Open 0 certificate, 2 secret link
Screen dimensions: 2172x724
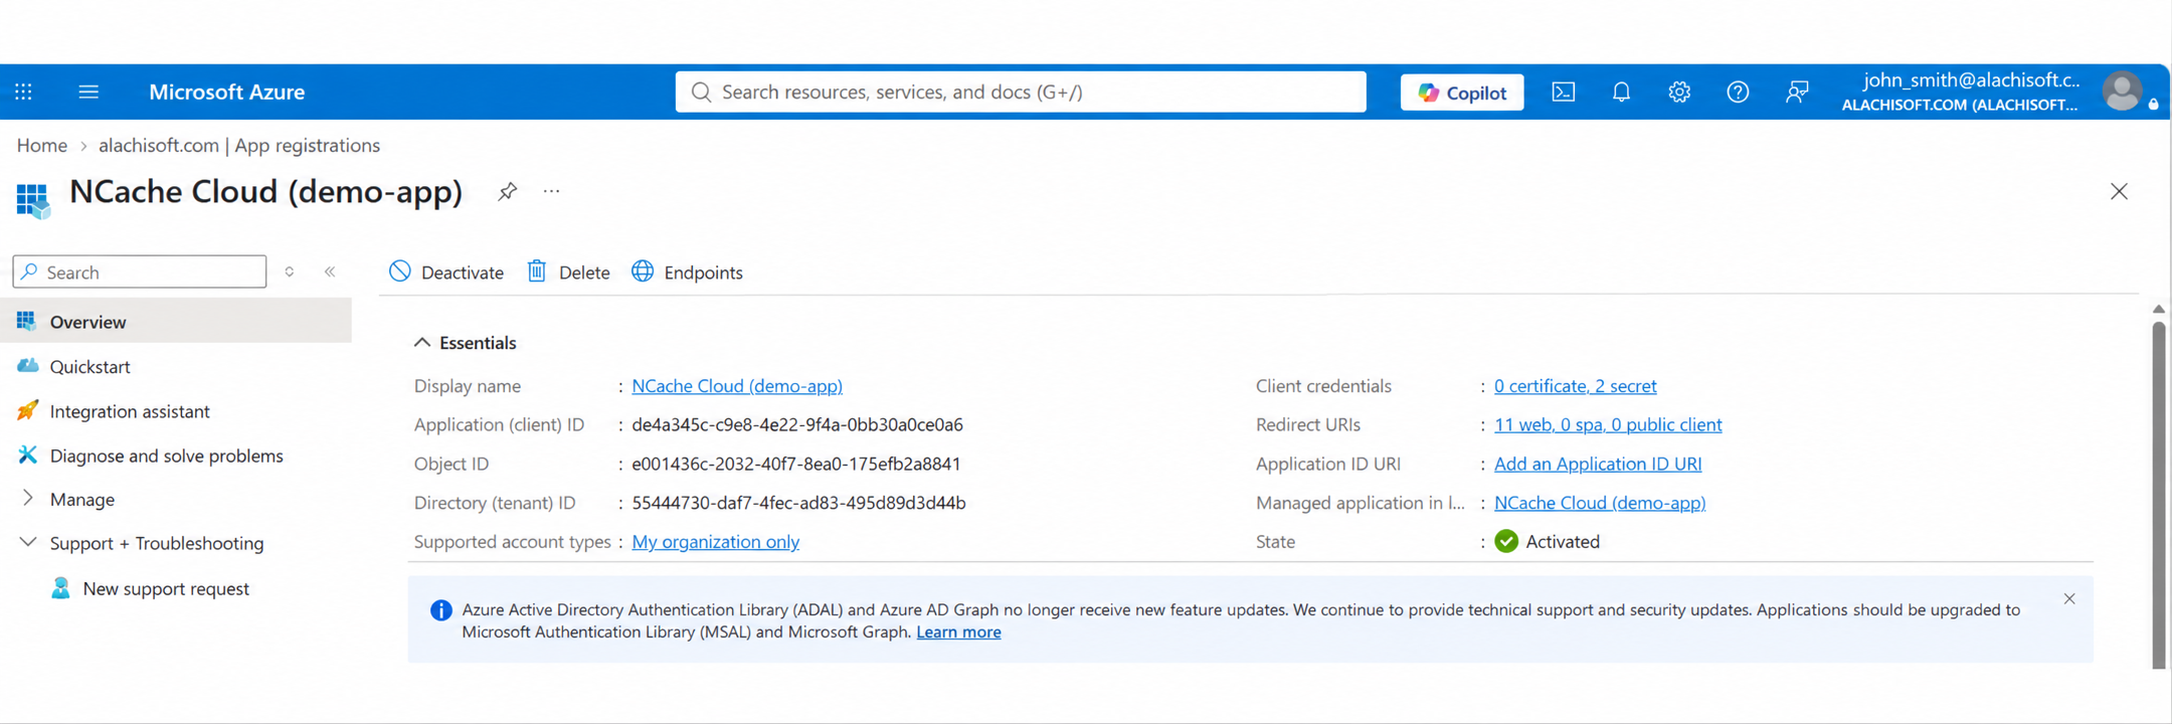point(1575,386)
